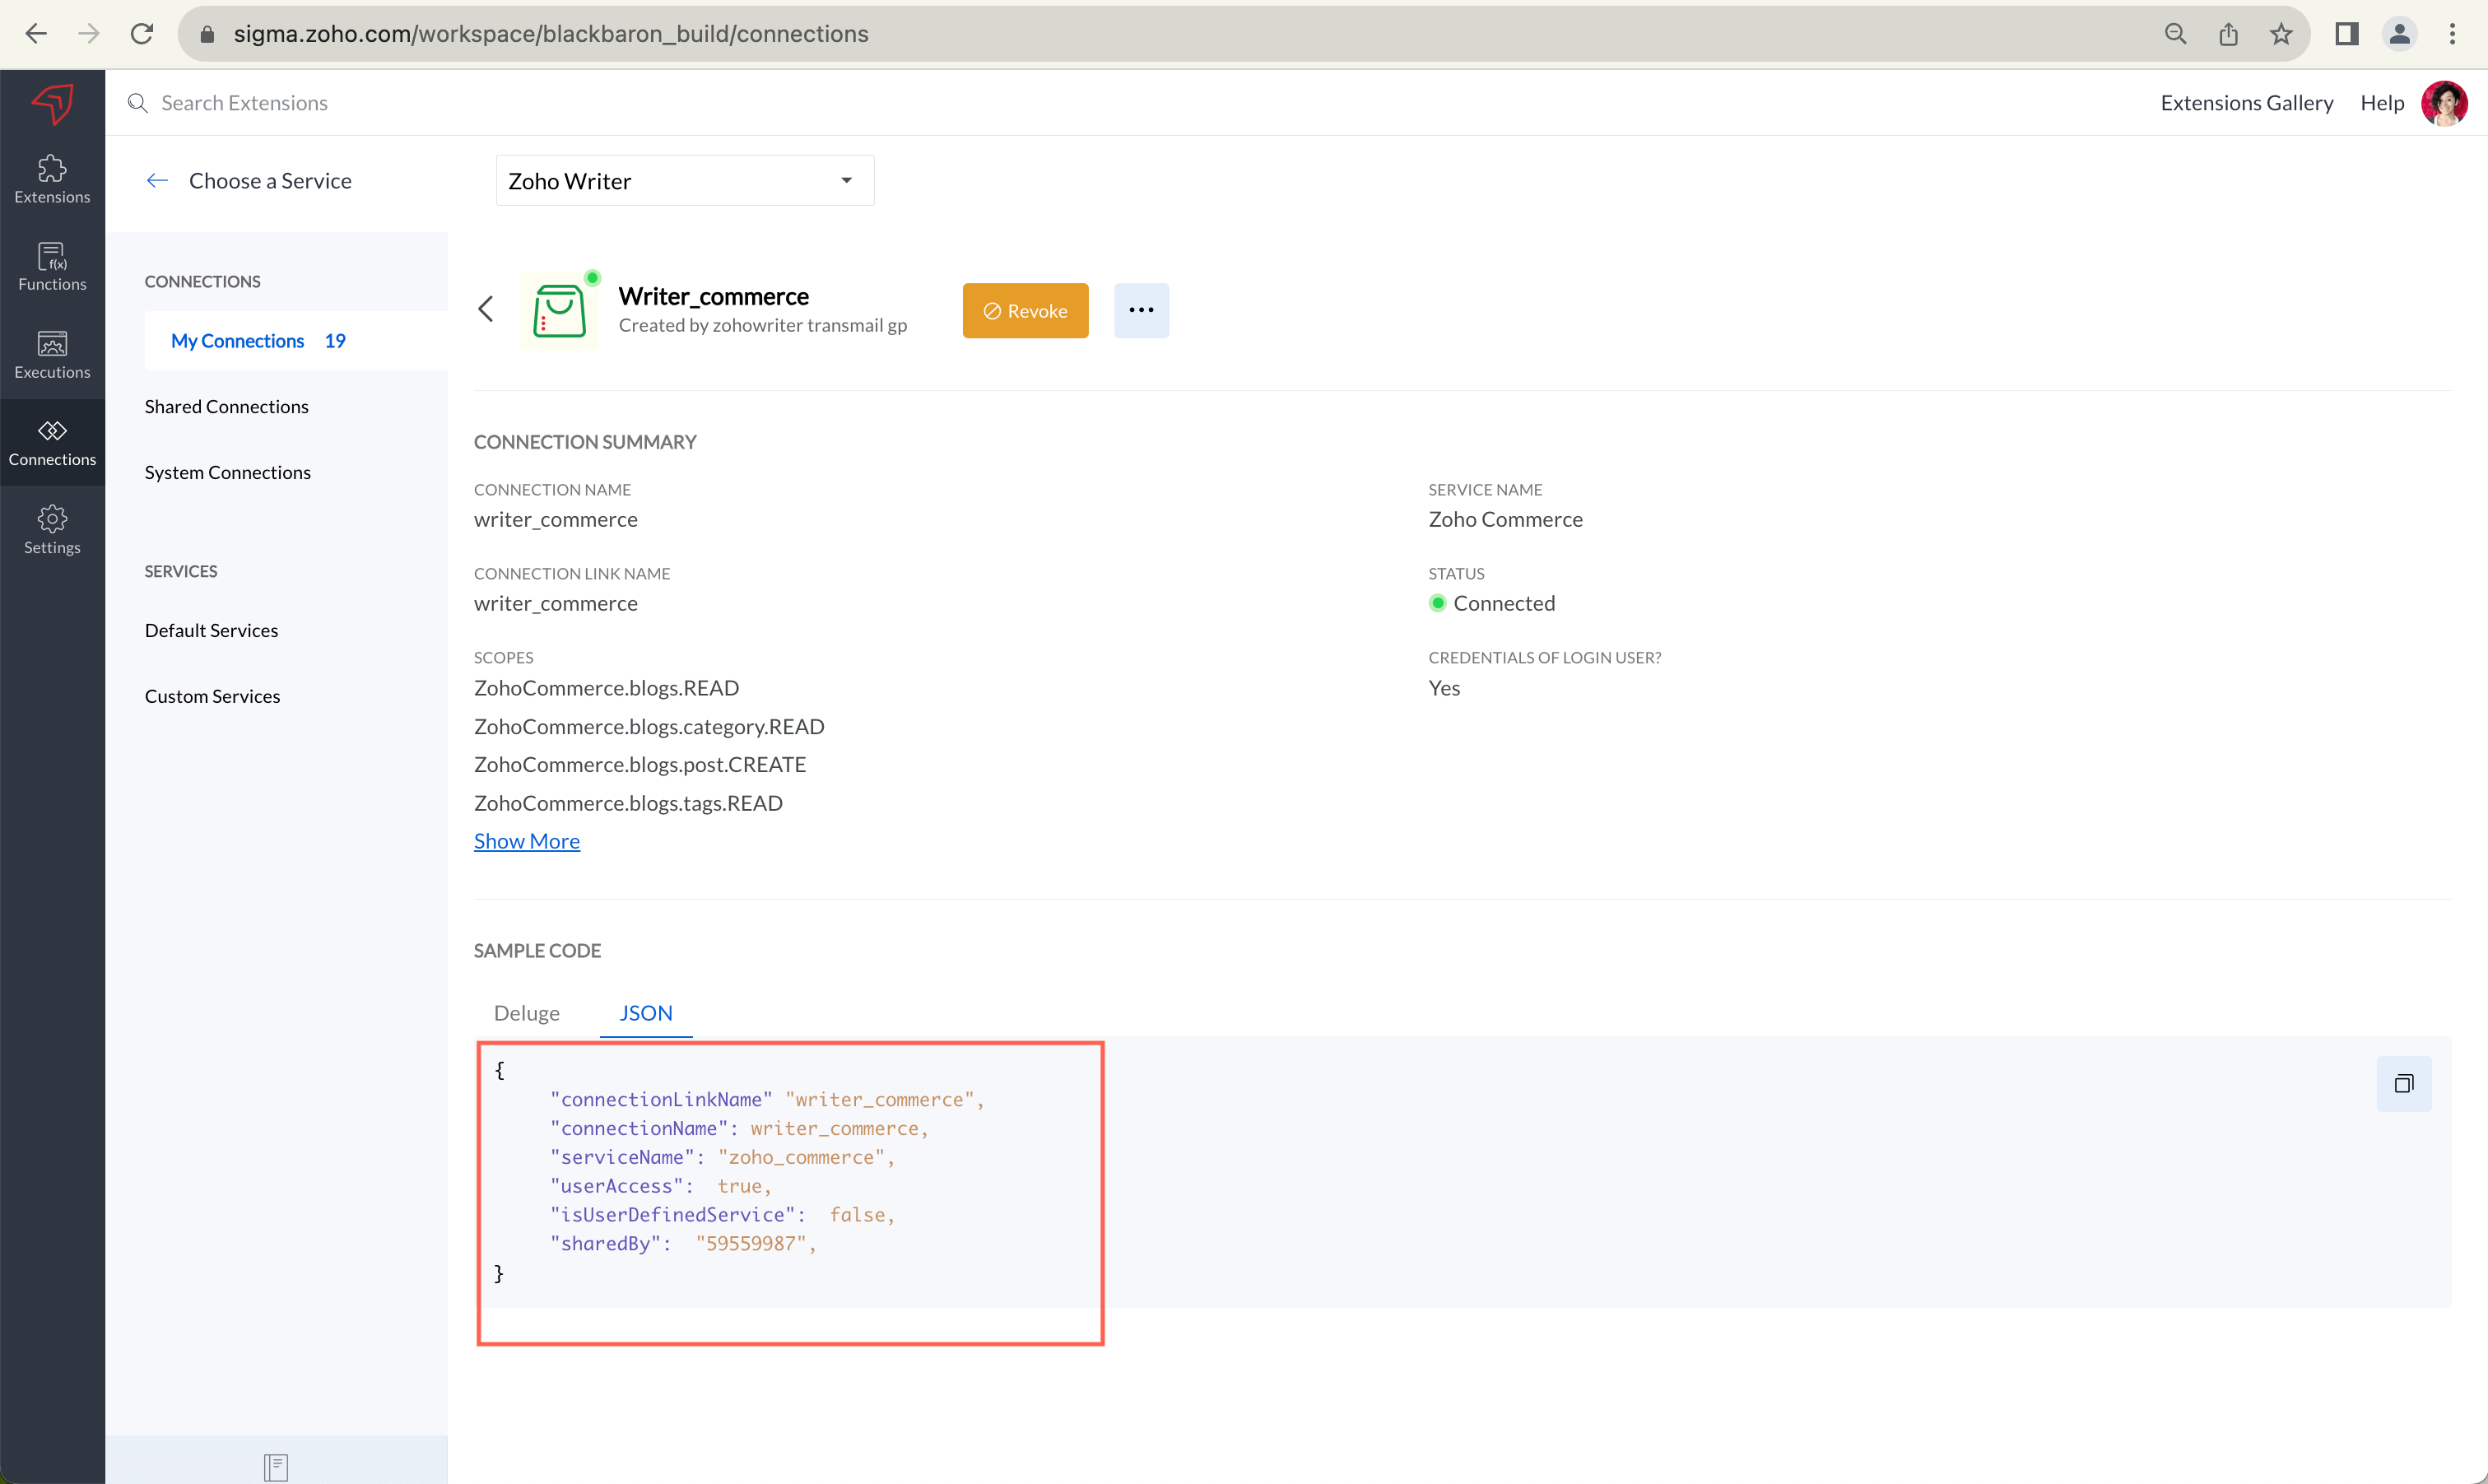
Task: Select My Connections in the sidebar
Action: pyautogui.click(x=296, y=341)
